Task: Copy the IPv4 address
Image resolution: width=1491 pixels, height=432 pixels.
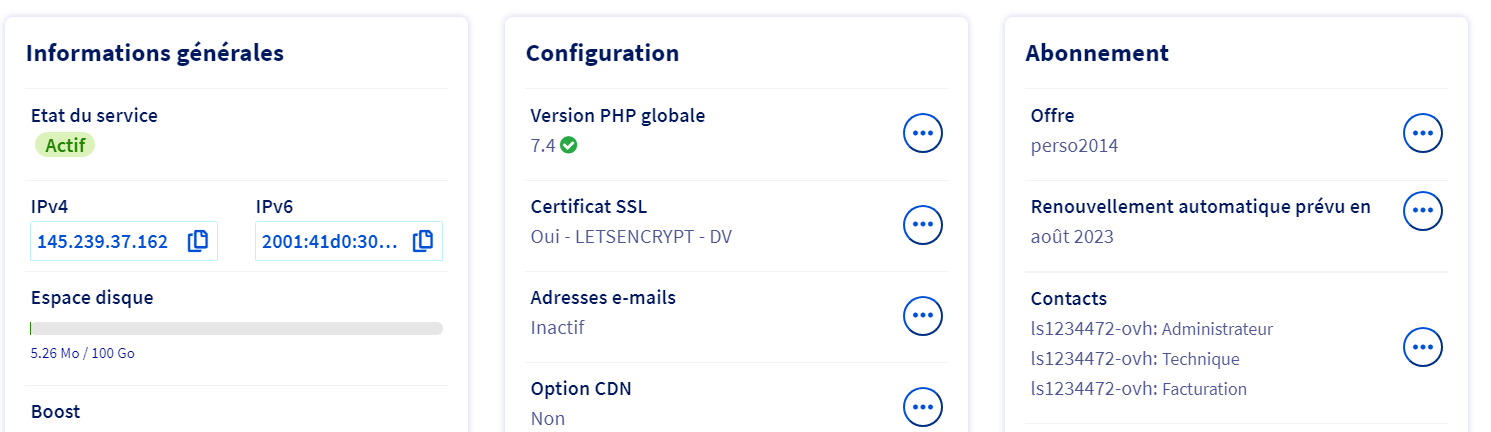Action: coord(198,241)
